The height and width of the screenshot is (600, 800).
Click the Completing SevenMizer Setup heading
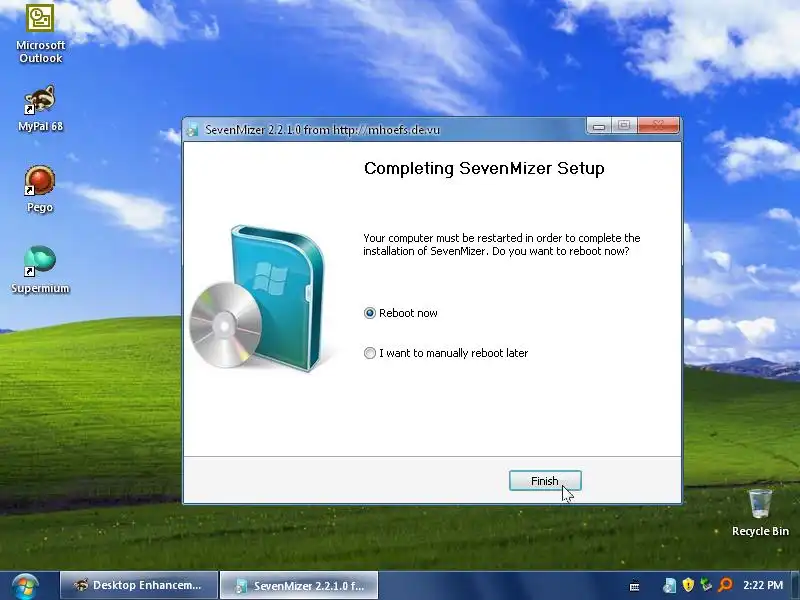484,168
